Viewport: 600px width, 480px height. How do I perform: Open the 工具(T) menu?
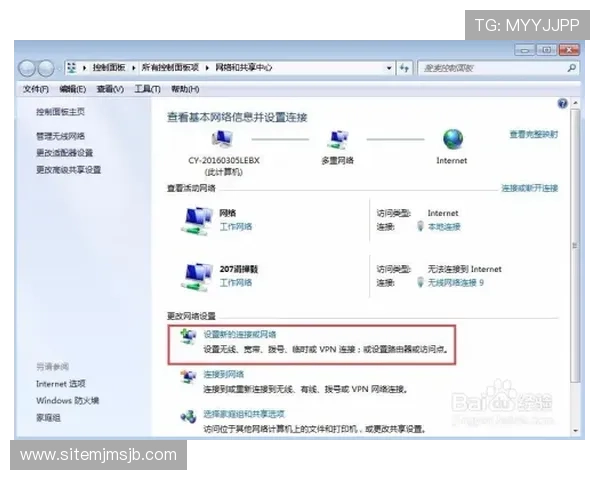[x=147, y=89]
